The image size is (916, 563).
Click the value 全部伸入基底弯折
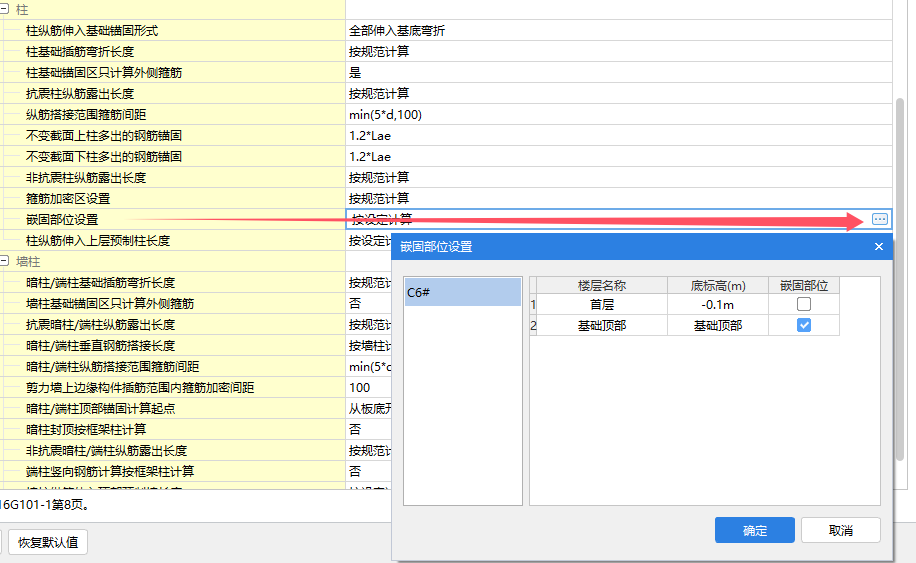pos(397,30)
